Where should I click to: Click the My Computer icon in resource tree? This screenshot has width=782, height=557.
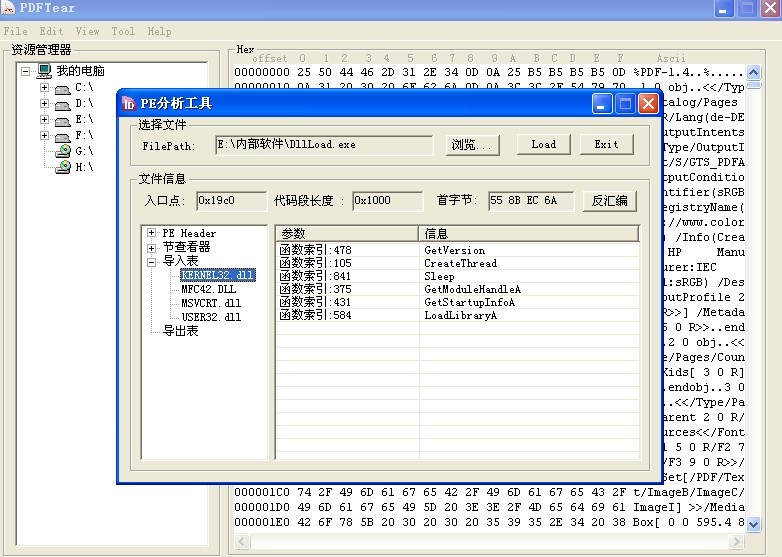click(44, 71)
